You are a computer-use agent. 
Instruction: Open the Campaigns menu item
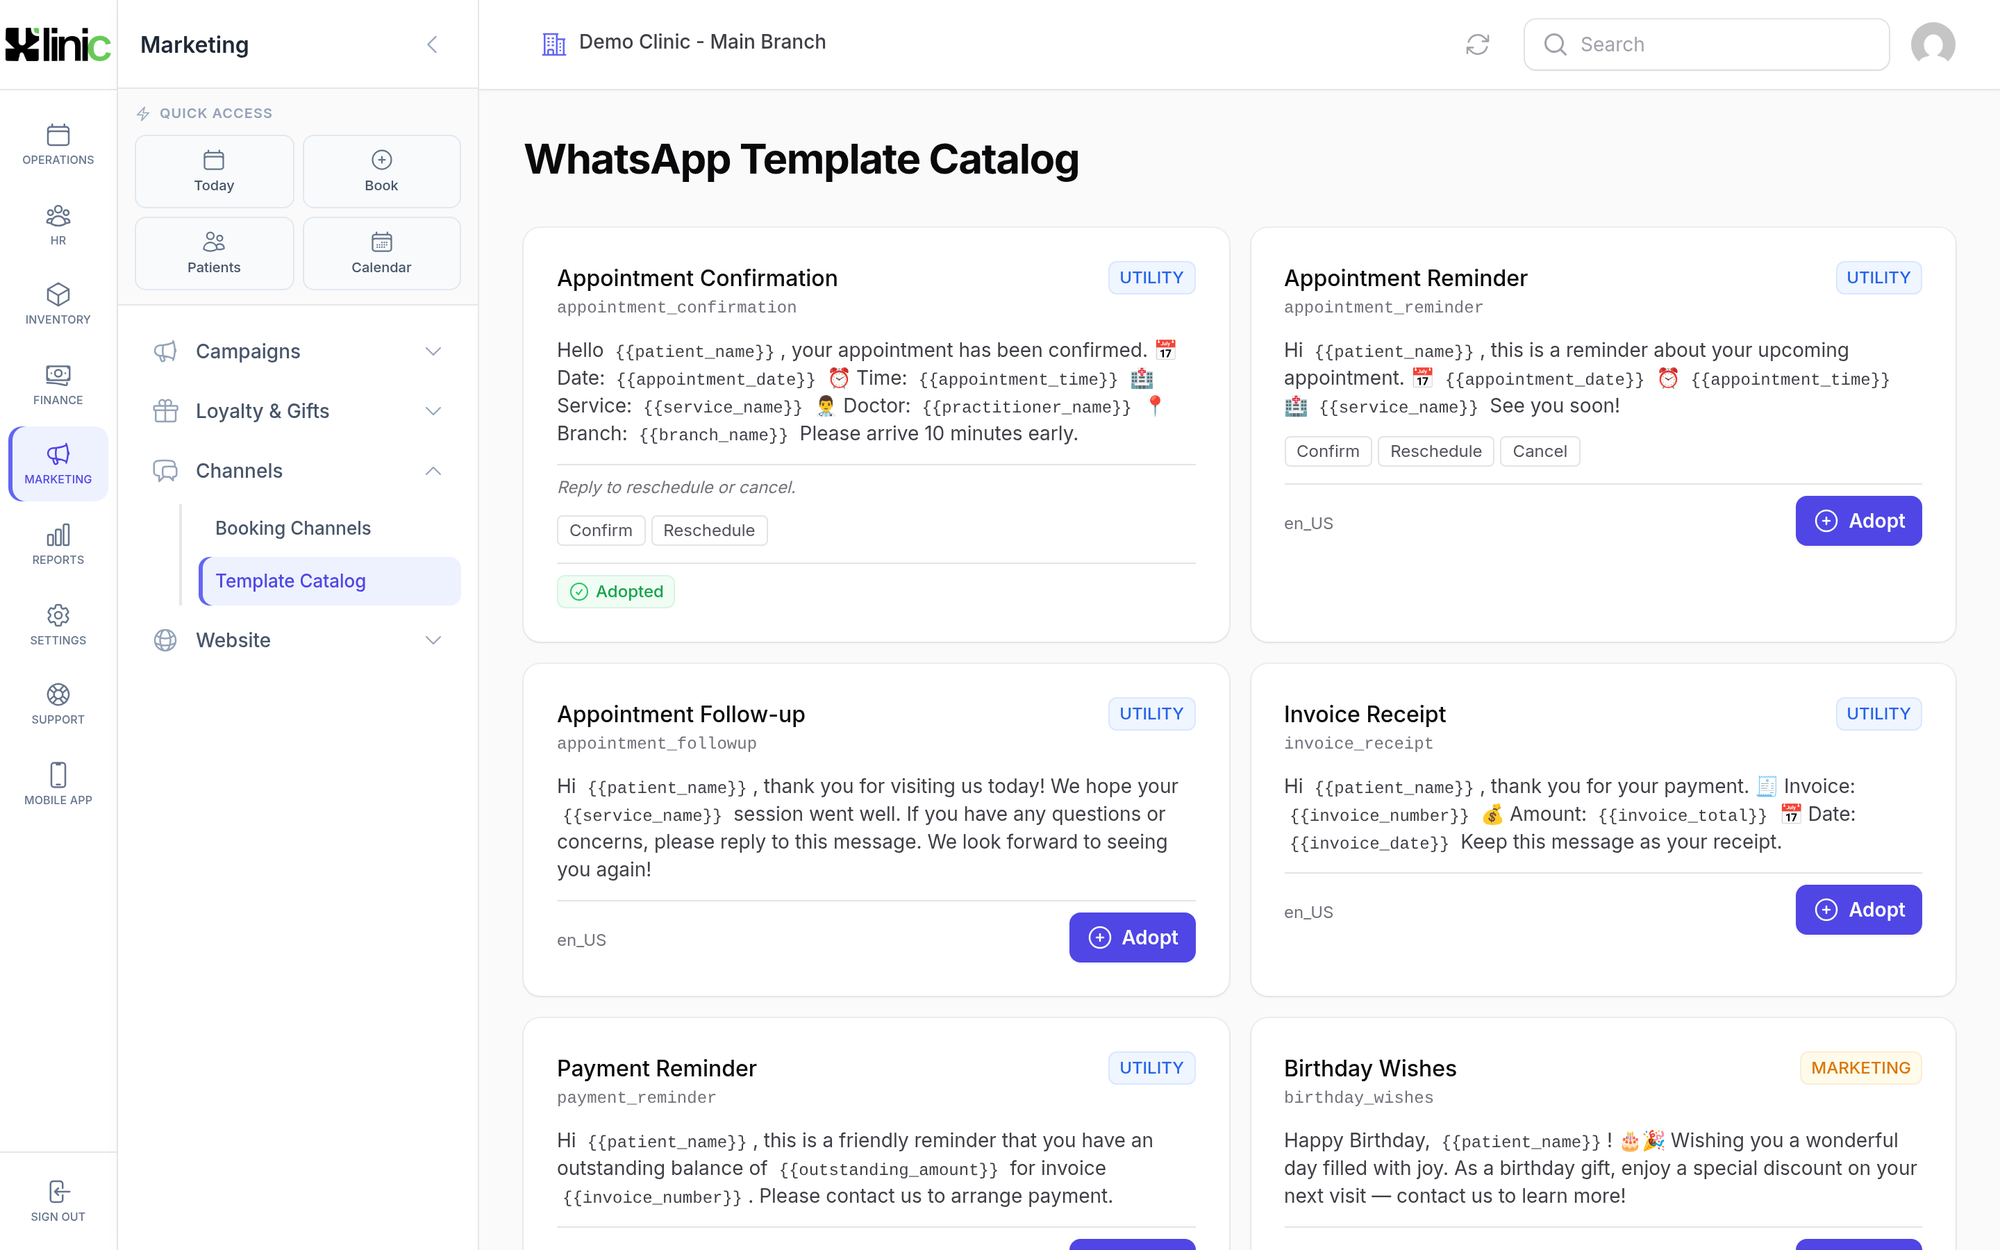coord(297,351)
